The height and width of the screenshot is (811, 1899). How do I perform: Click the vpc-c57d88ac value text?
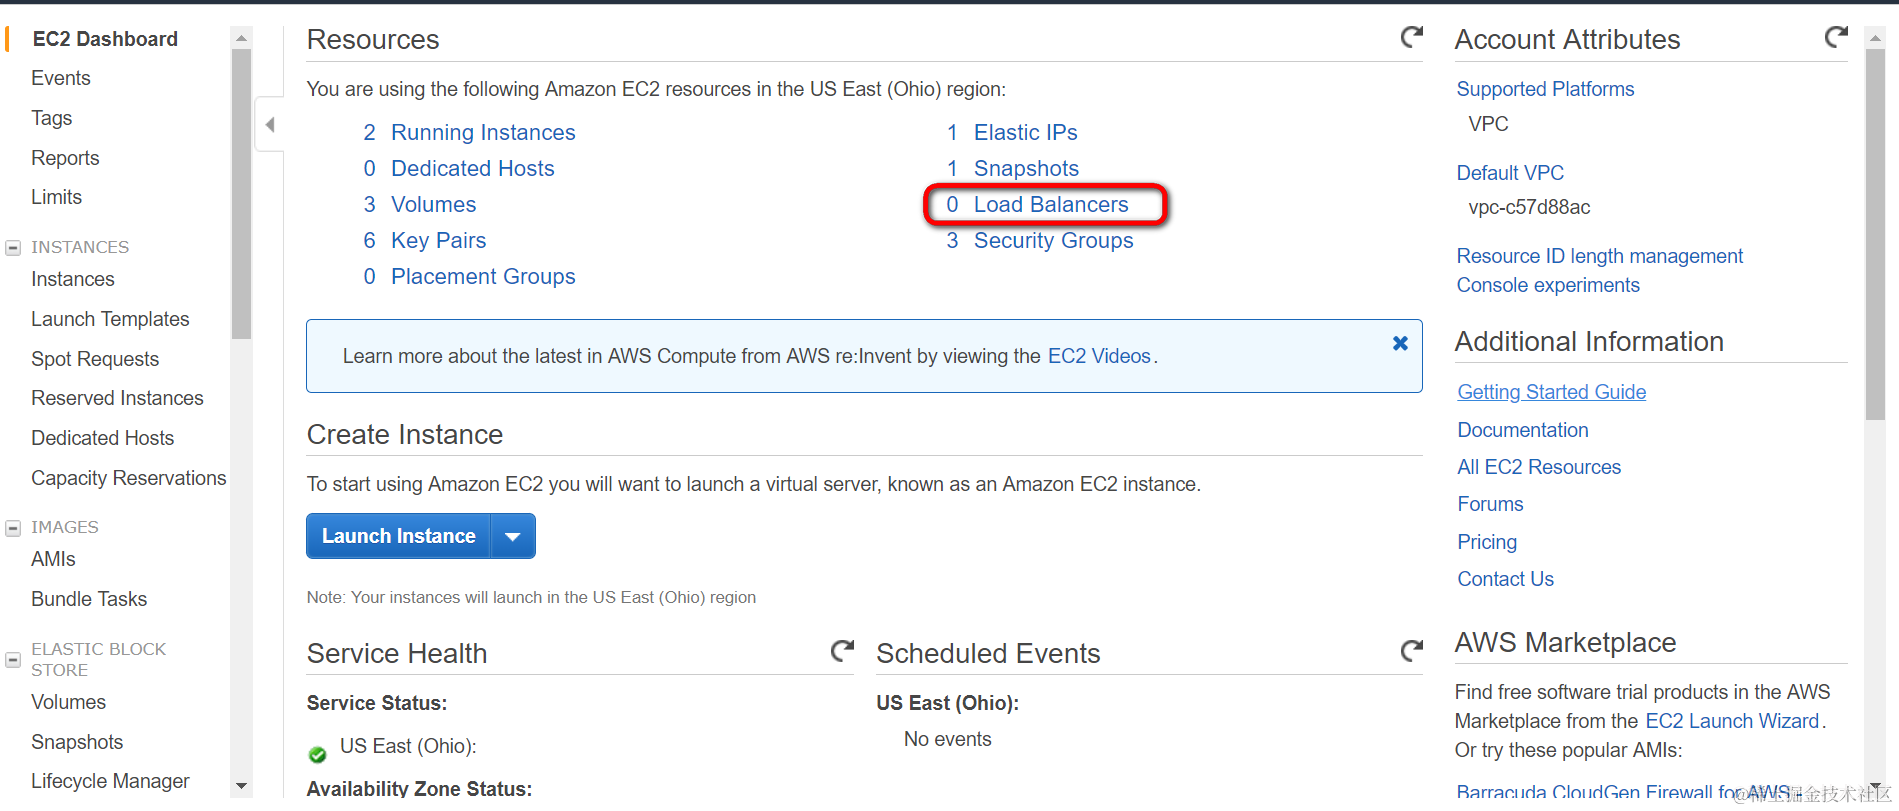pyautogui.click(x=1529, y=207)
